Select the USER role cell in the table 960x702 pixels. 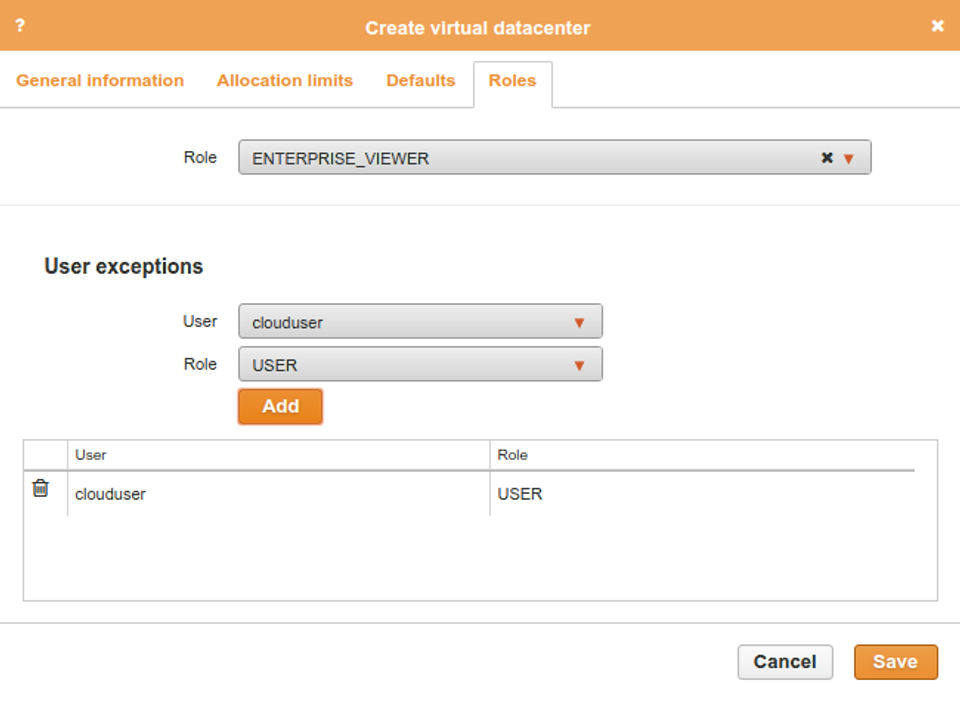[702, 494]
